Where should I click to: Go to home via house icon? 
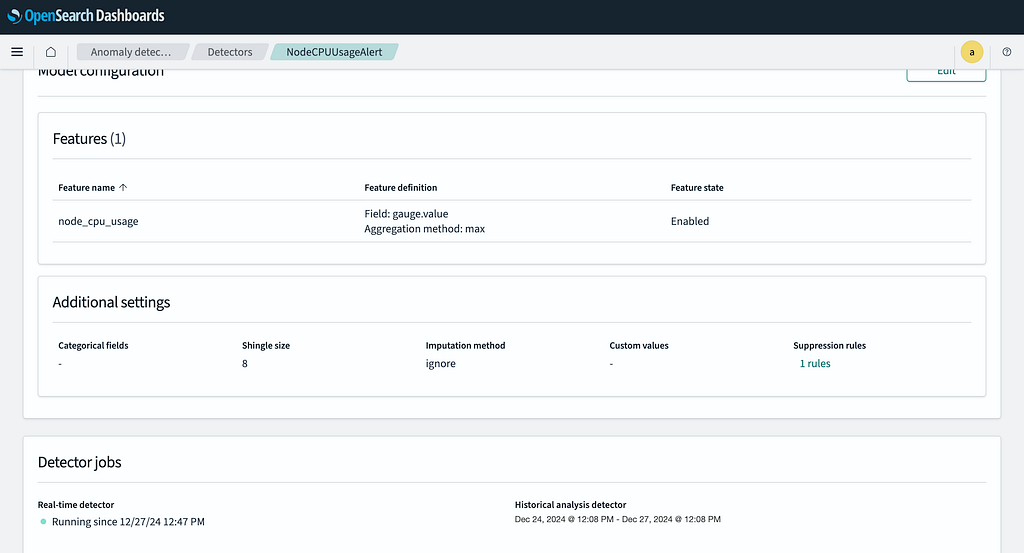[50, 52]
